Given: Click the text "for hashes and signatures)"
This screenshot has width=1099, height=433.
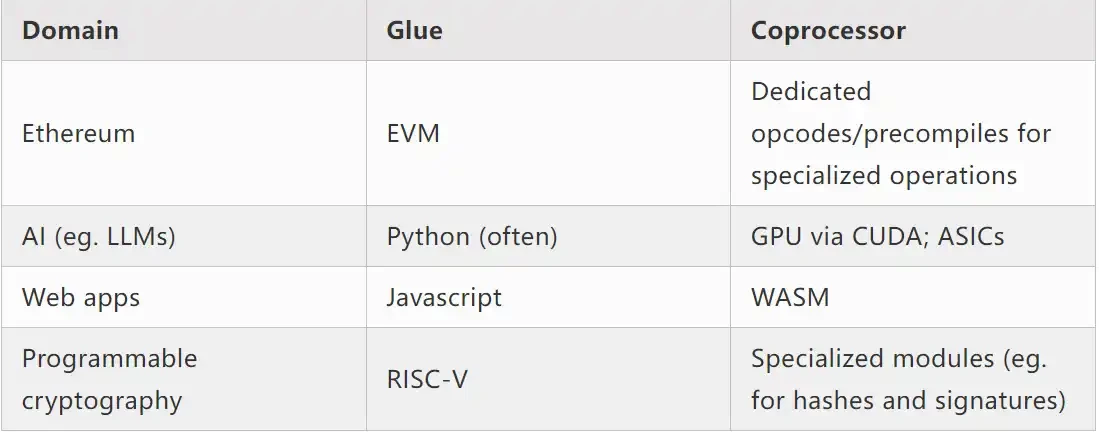Looking at the screenshot, I should 908,401.
